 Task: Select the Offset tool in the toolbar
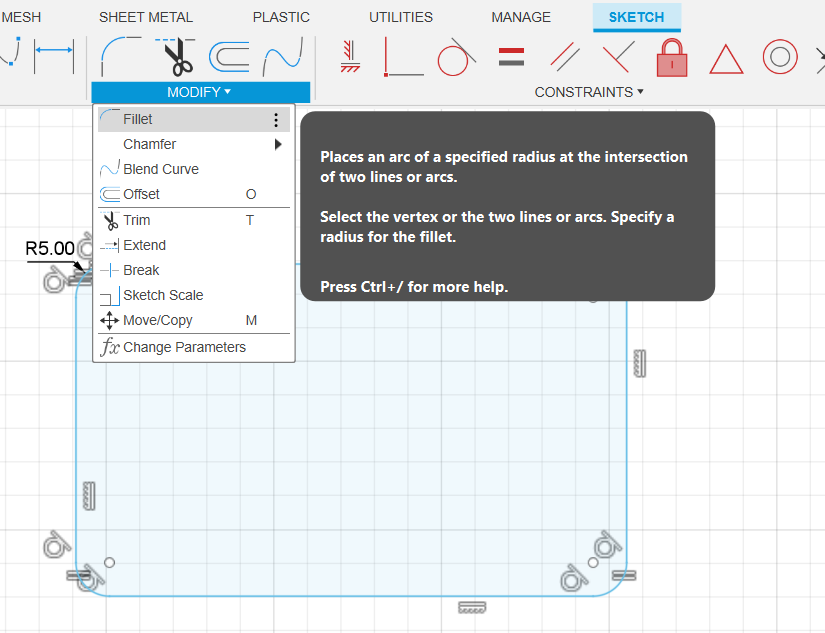click(229, 57)
